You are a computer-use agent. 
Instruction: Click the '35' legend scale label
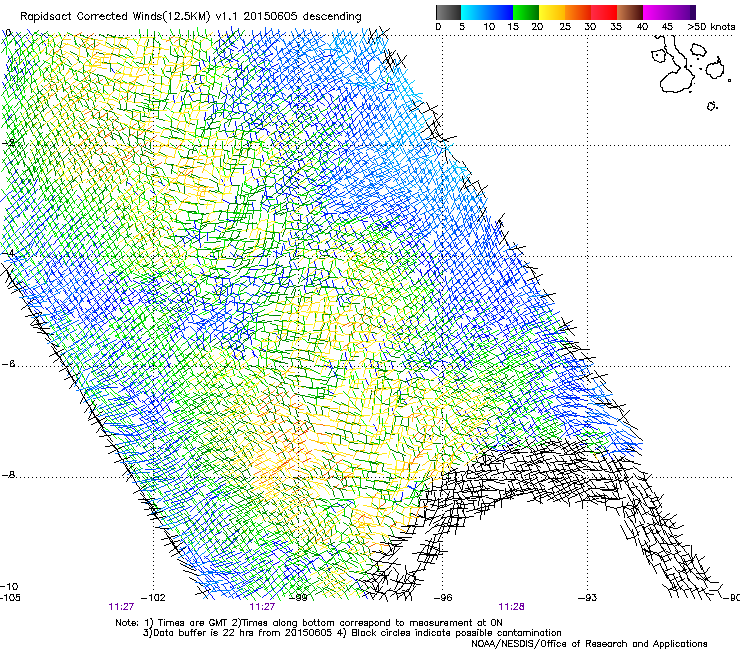615,27
